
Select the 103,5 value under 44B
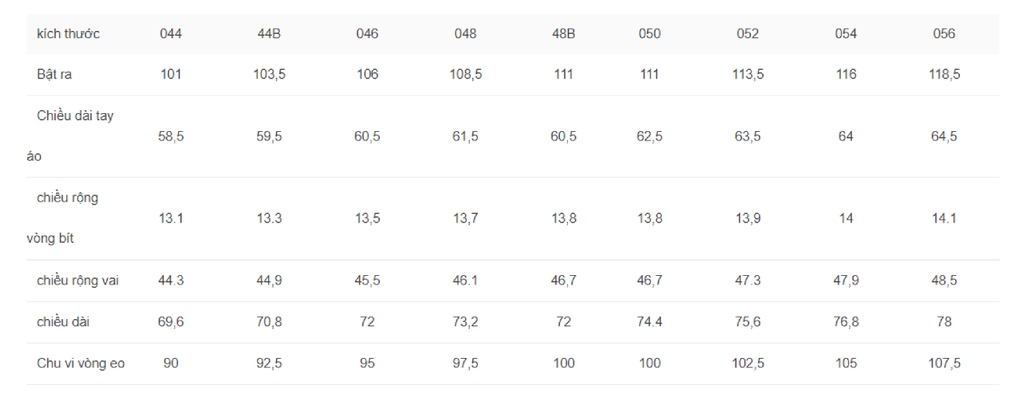coord(269,74)
